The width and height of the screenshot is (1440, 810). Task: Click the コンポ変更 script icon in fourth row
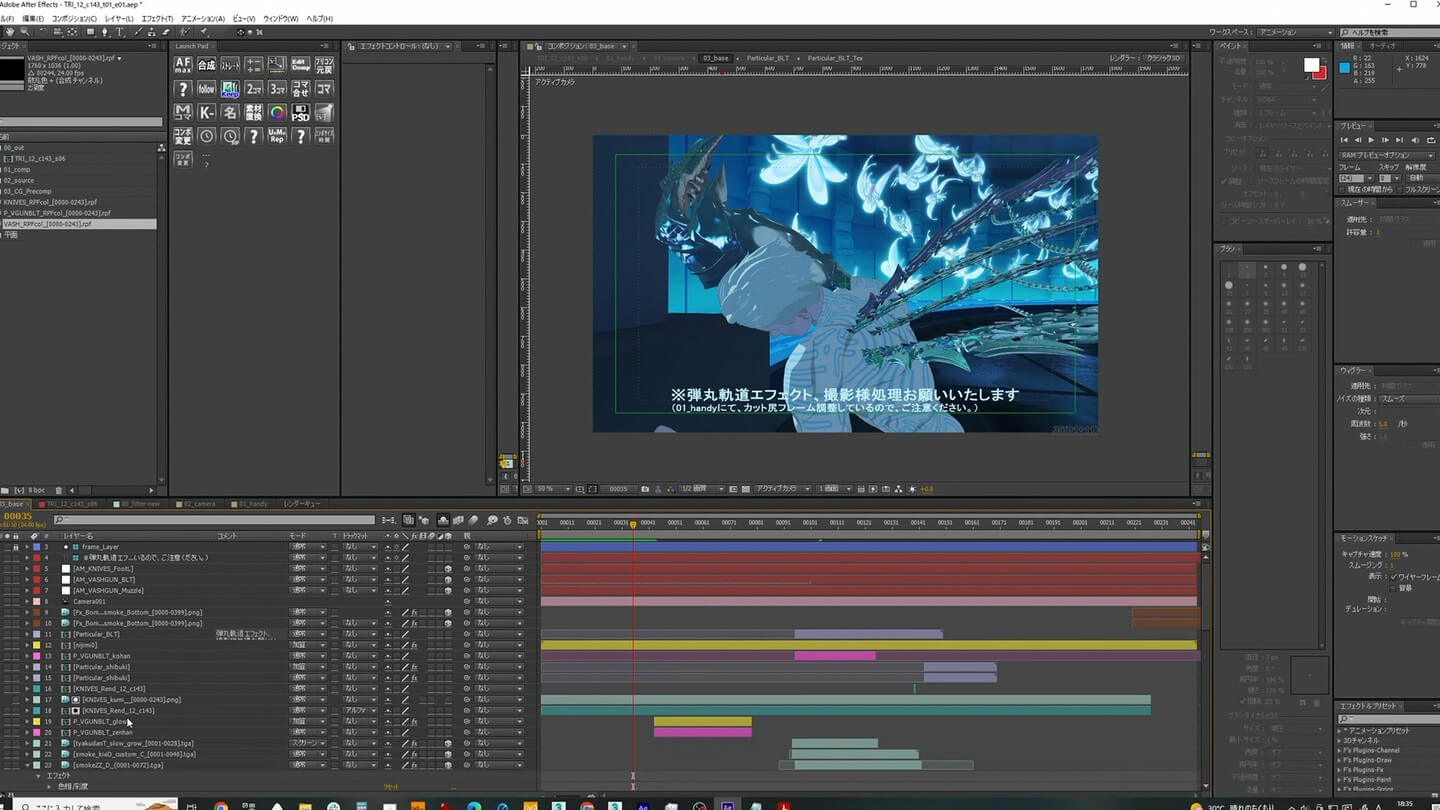183,136
